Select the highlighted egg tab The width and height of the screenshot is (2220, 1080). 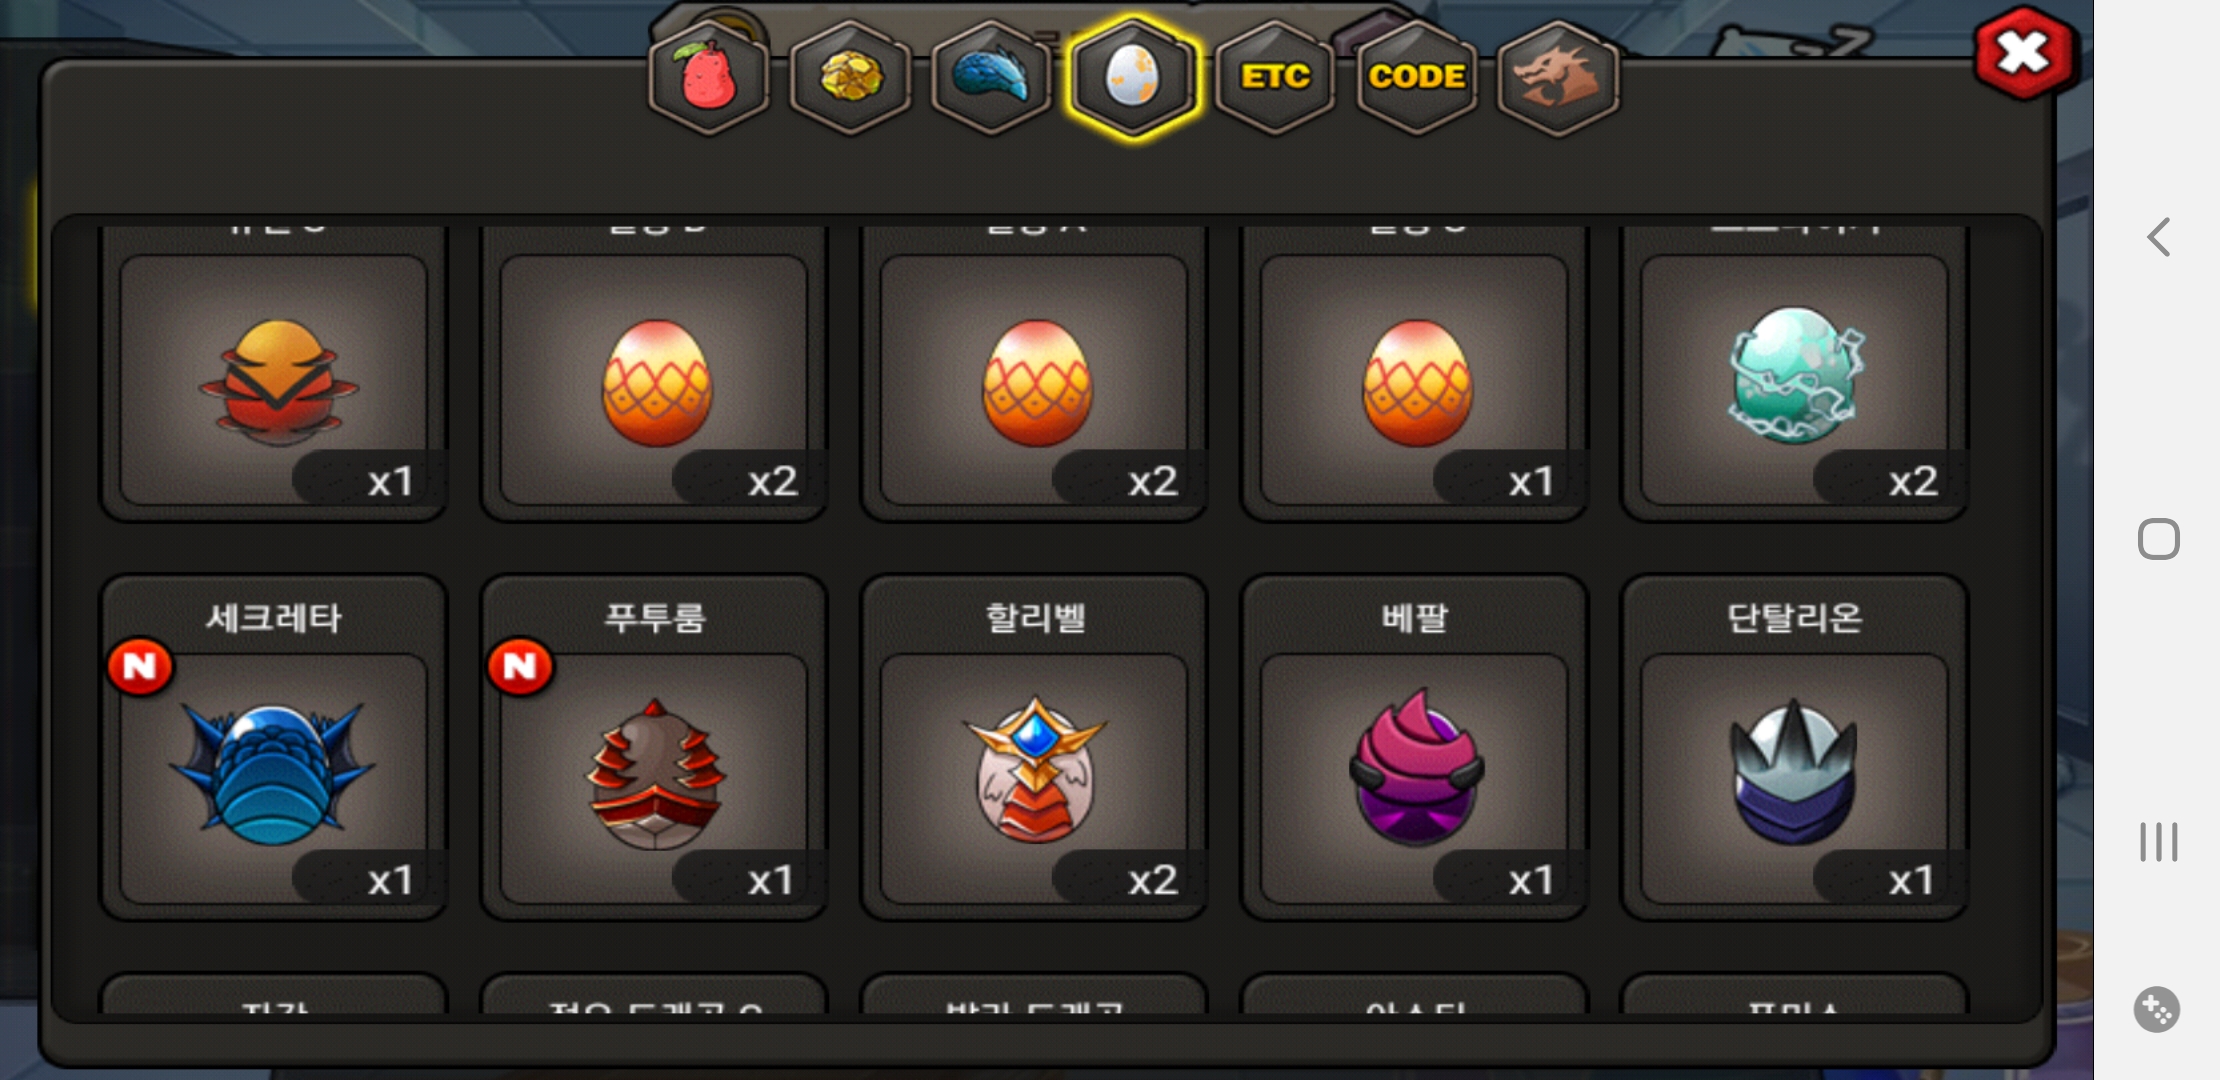[x=1133, y=77]
